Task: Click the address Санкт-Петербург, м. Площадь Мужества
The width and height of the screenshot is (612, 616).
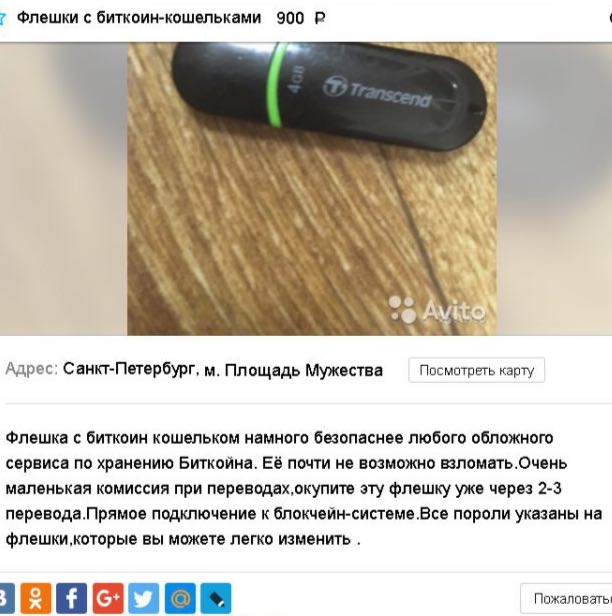Action: (x=223, y=370)
